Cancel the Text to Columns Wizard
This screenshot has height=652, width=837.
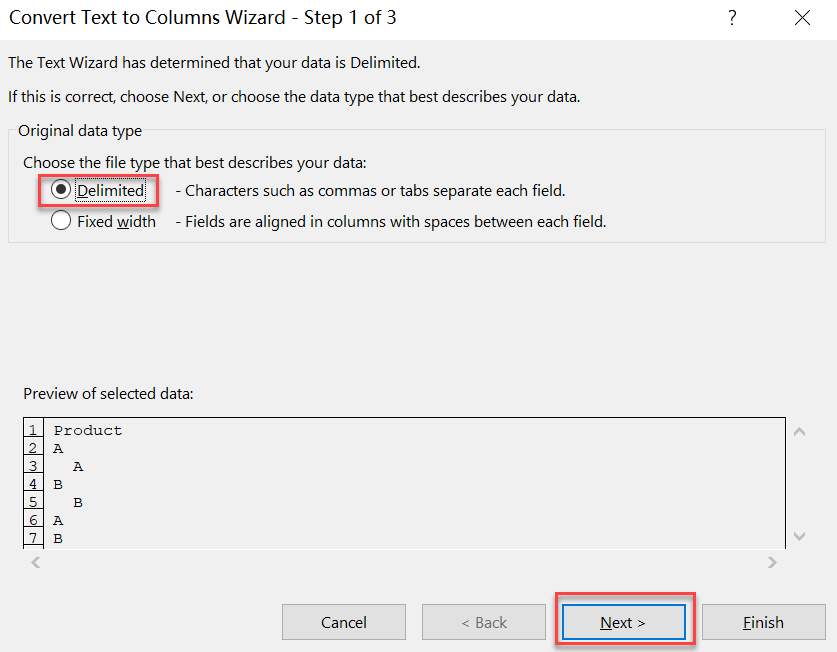coord(343,621)
